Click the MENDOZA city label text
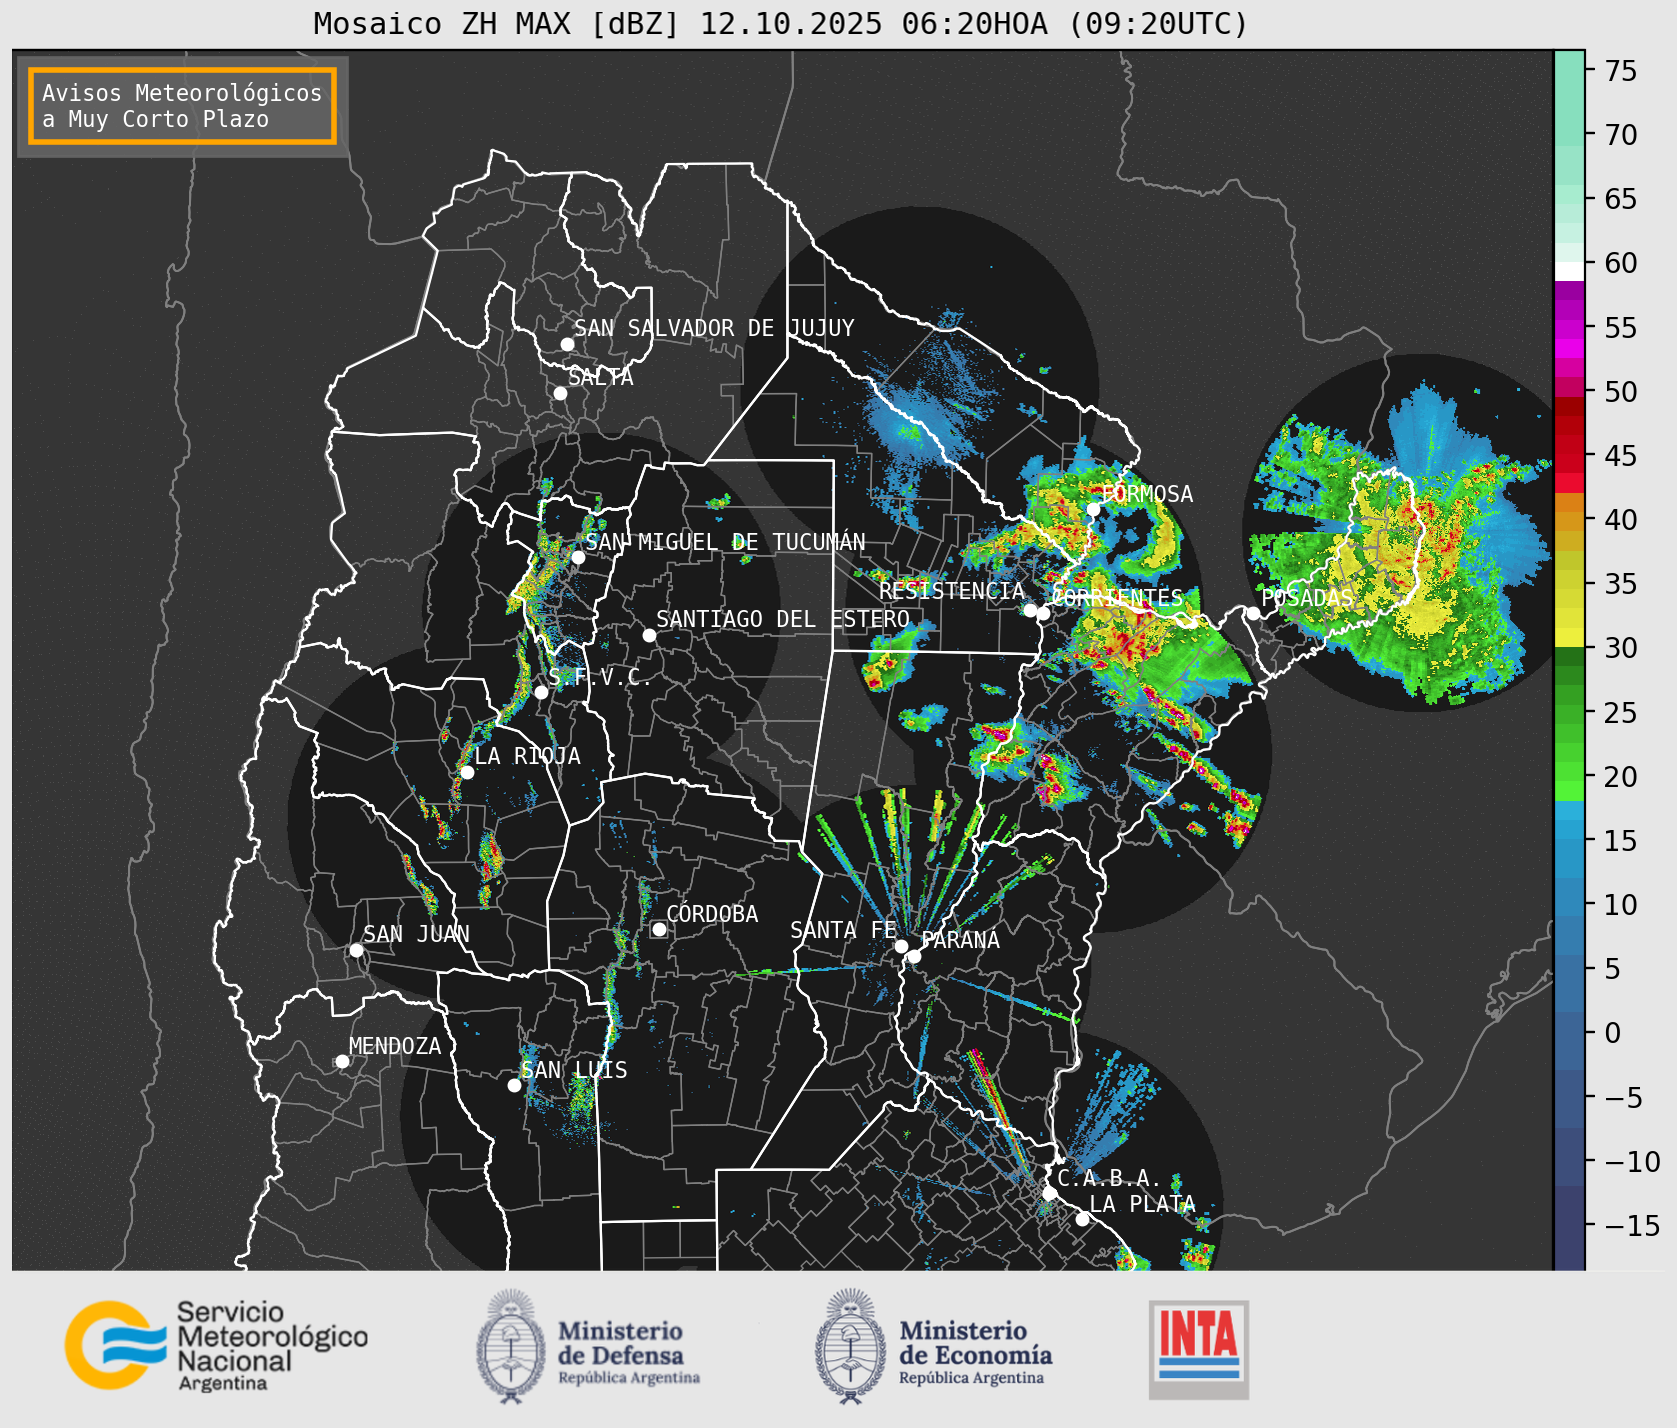Viewport: 1677px width, 1428px height. point(395,1046)
